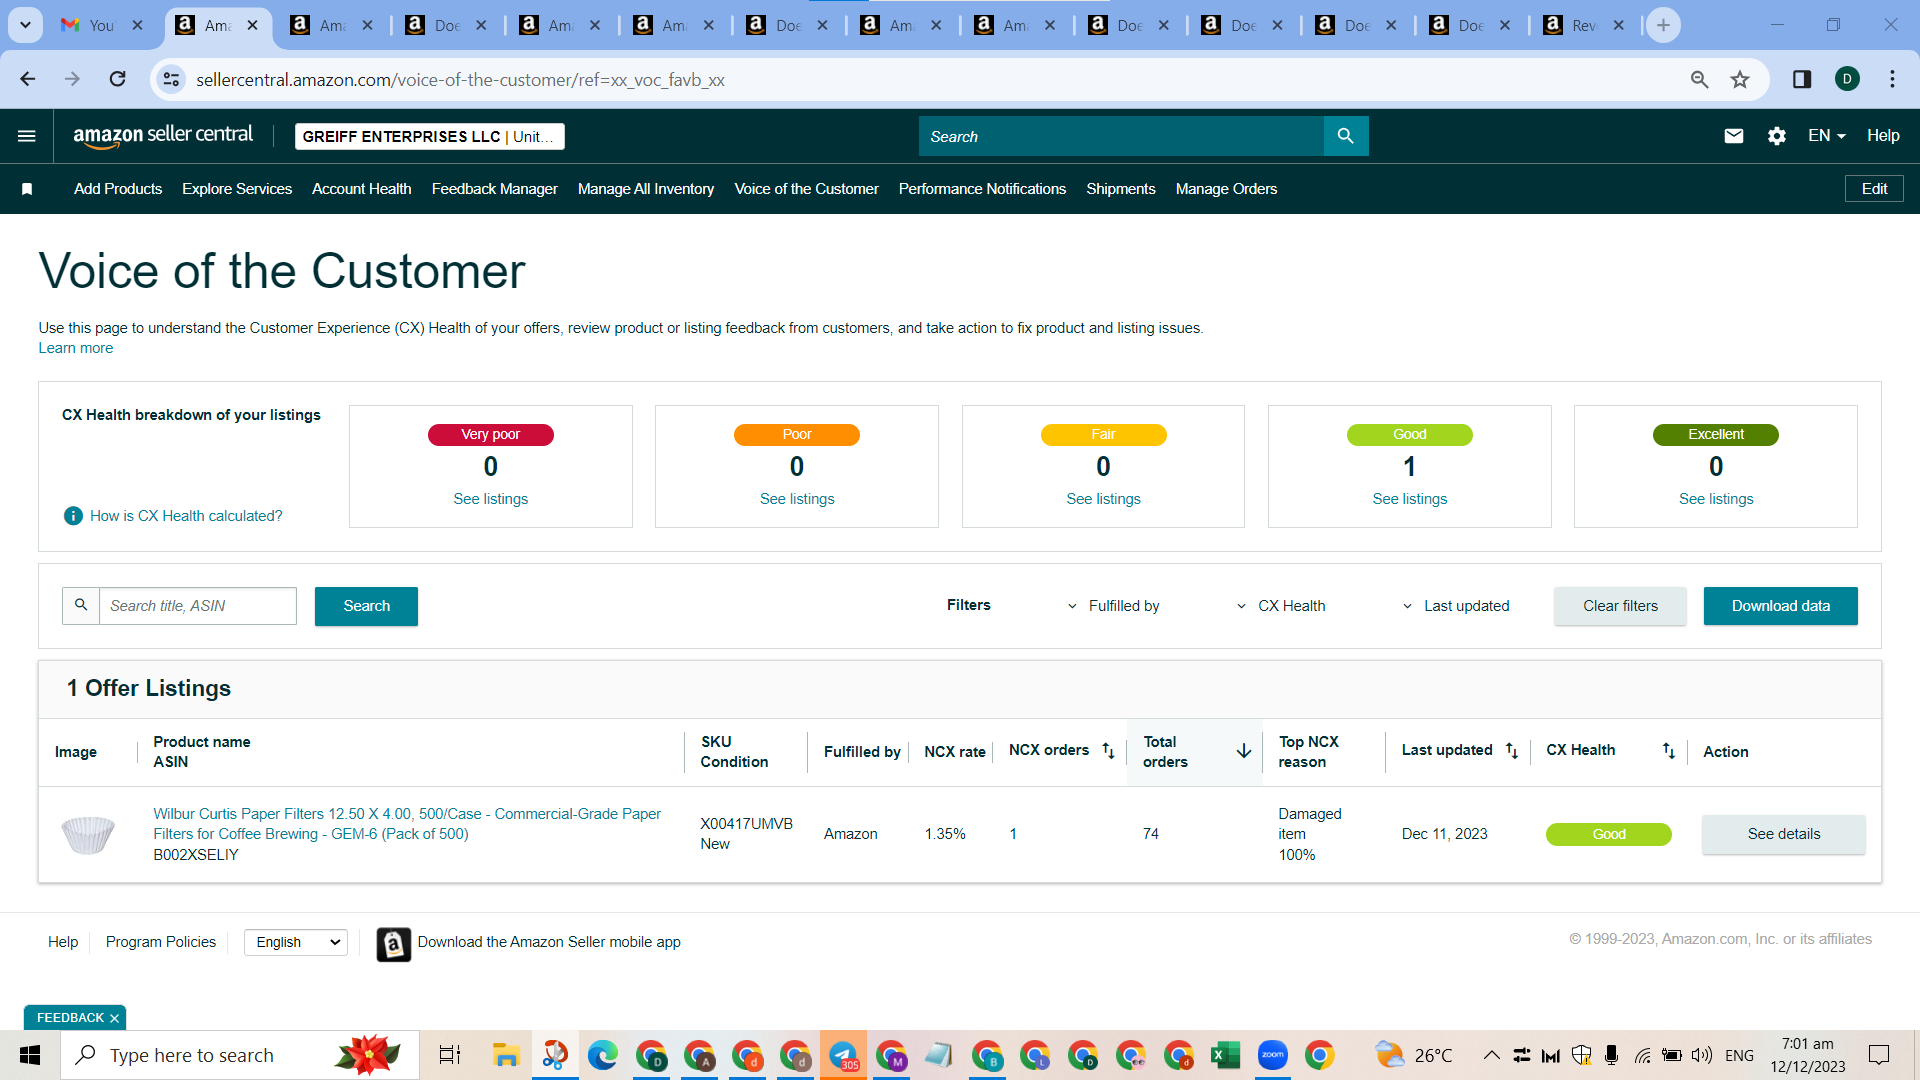Image resolution: width=1920 pixels, height=1080 pixels.
Task: Open the GREIFF ENTERPRISES LLC account switcher
Action: (x=430, y=137)
